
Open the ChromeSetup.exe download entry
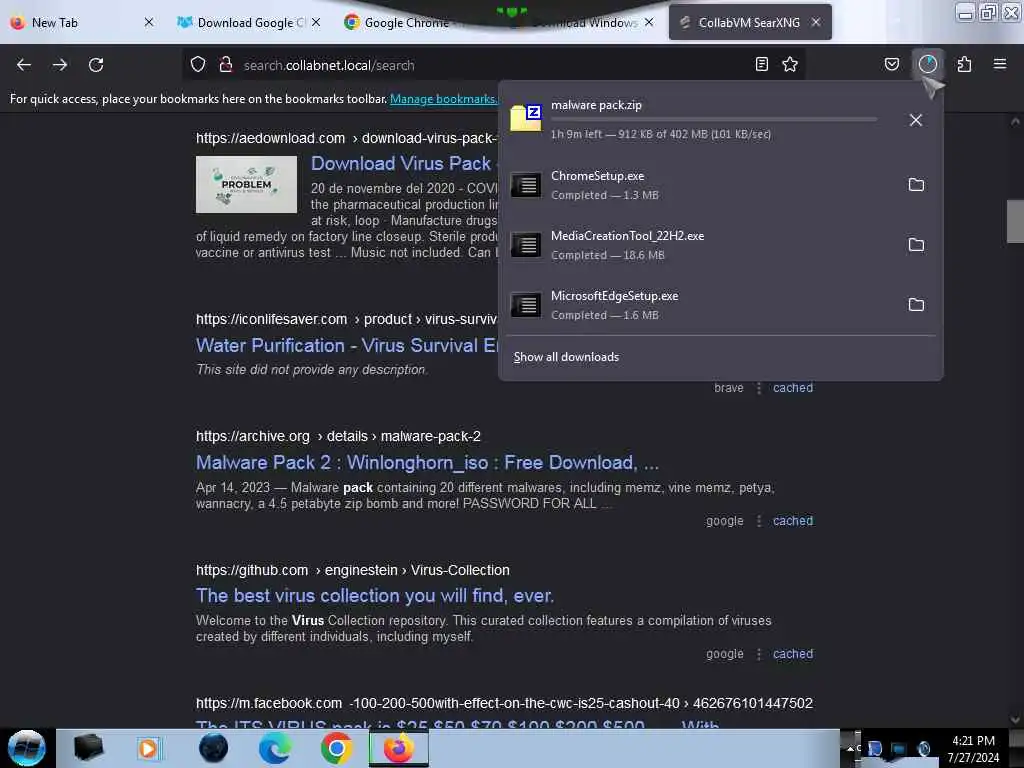(x=699, y=185)
